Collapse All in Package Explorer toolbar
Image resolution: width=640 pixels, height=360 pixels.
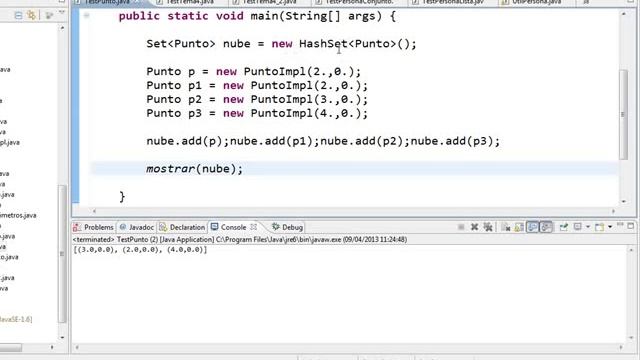click(18, 16)
